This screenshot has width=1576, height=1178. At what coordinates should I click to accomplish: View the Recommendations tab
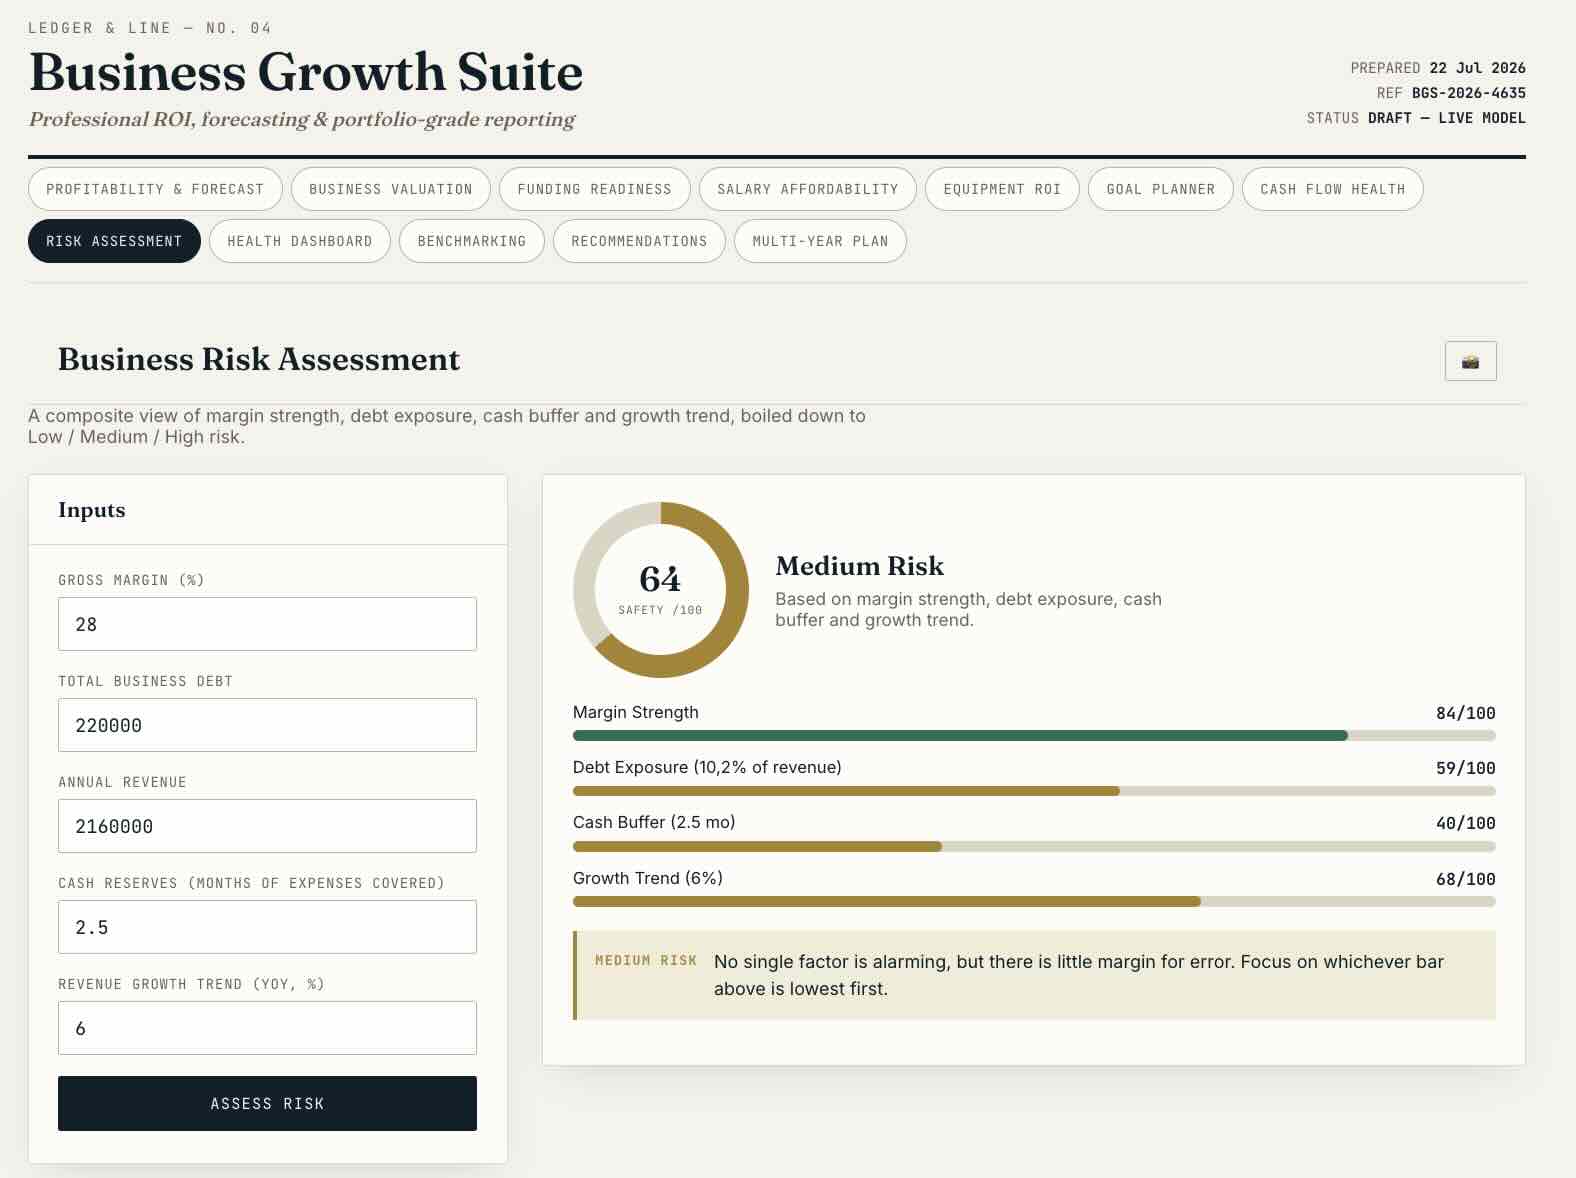[639, 241]
